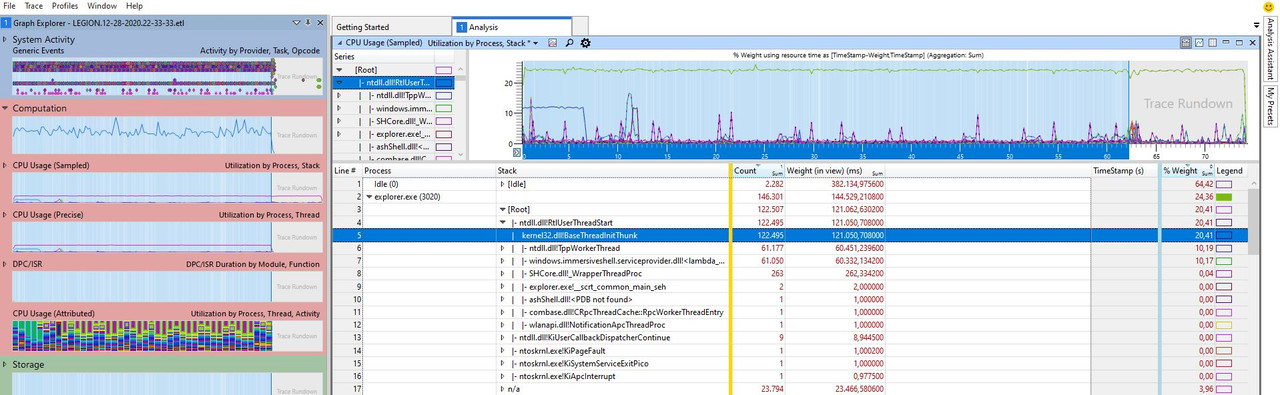Screen dimensions: 1280x395
Task: Open the File menu
Action: (x=9, y=6)
